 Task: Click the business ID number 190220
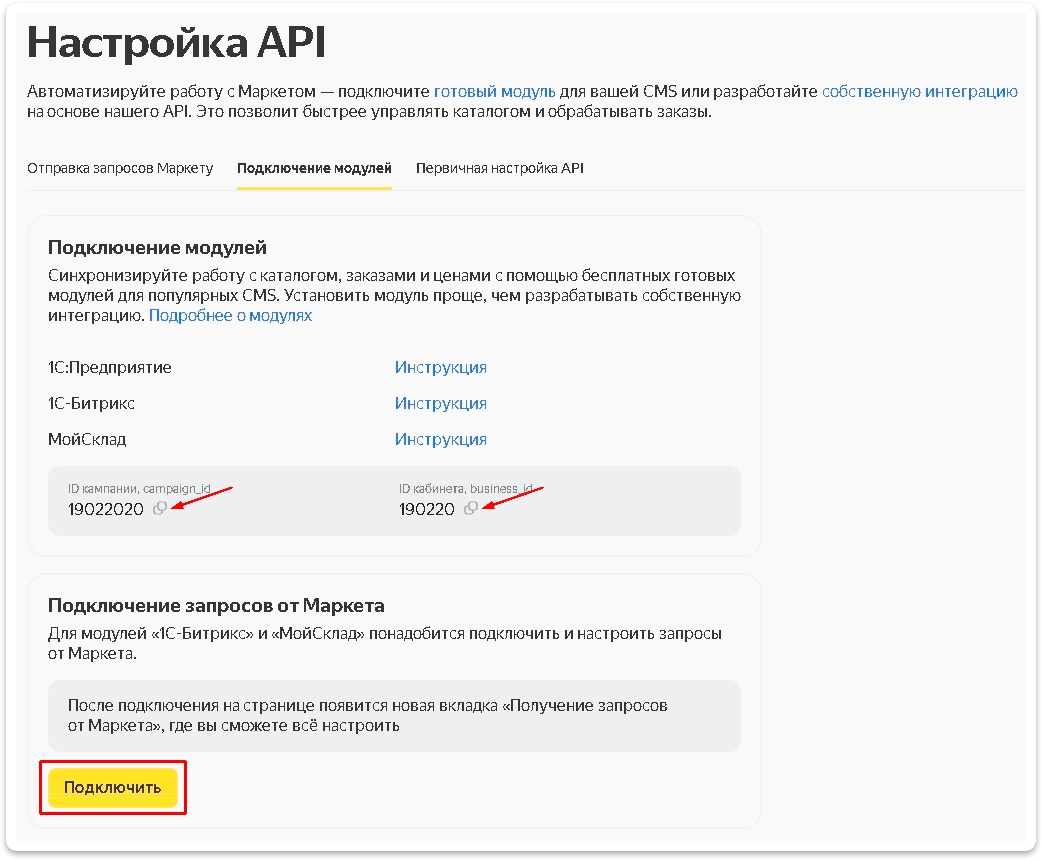point(427,509)
